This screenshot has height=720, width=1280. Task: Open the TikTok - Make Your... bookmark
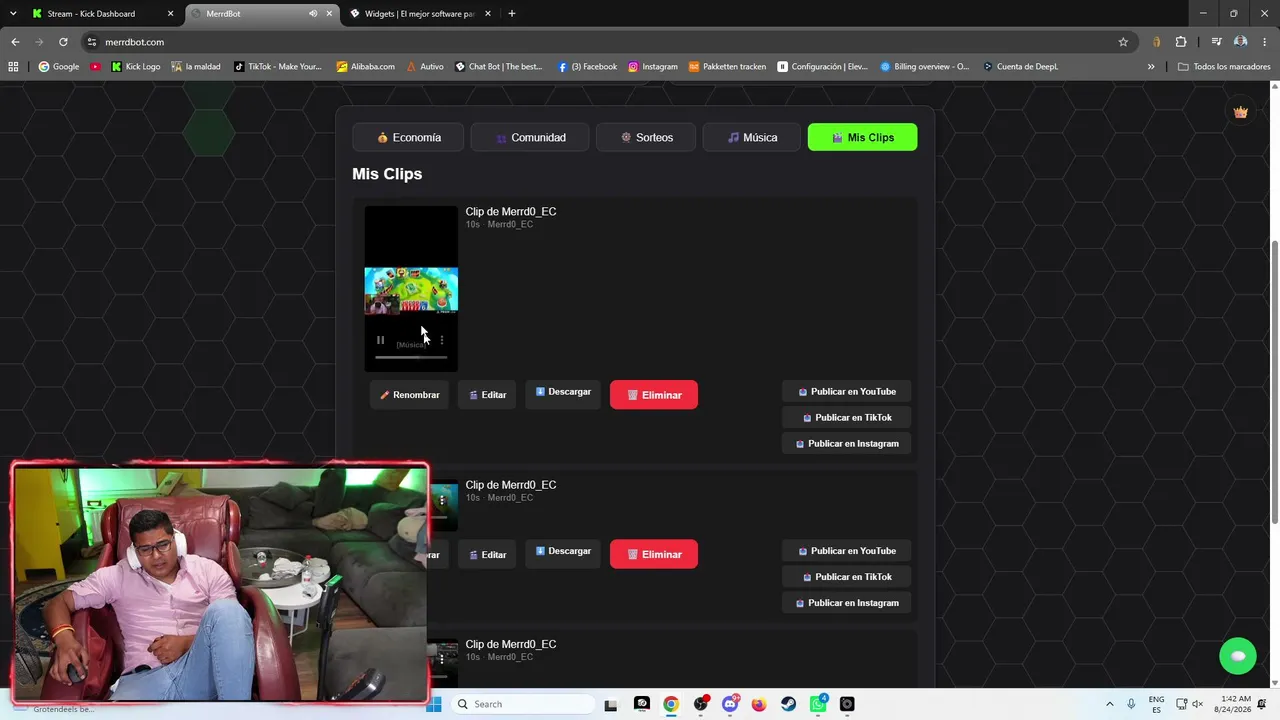tap(278, 67)
